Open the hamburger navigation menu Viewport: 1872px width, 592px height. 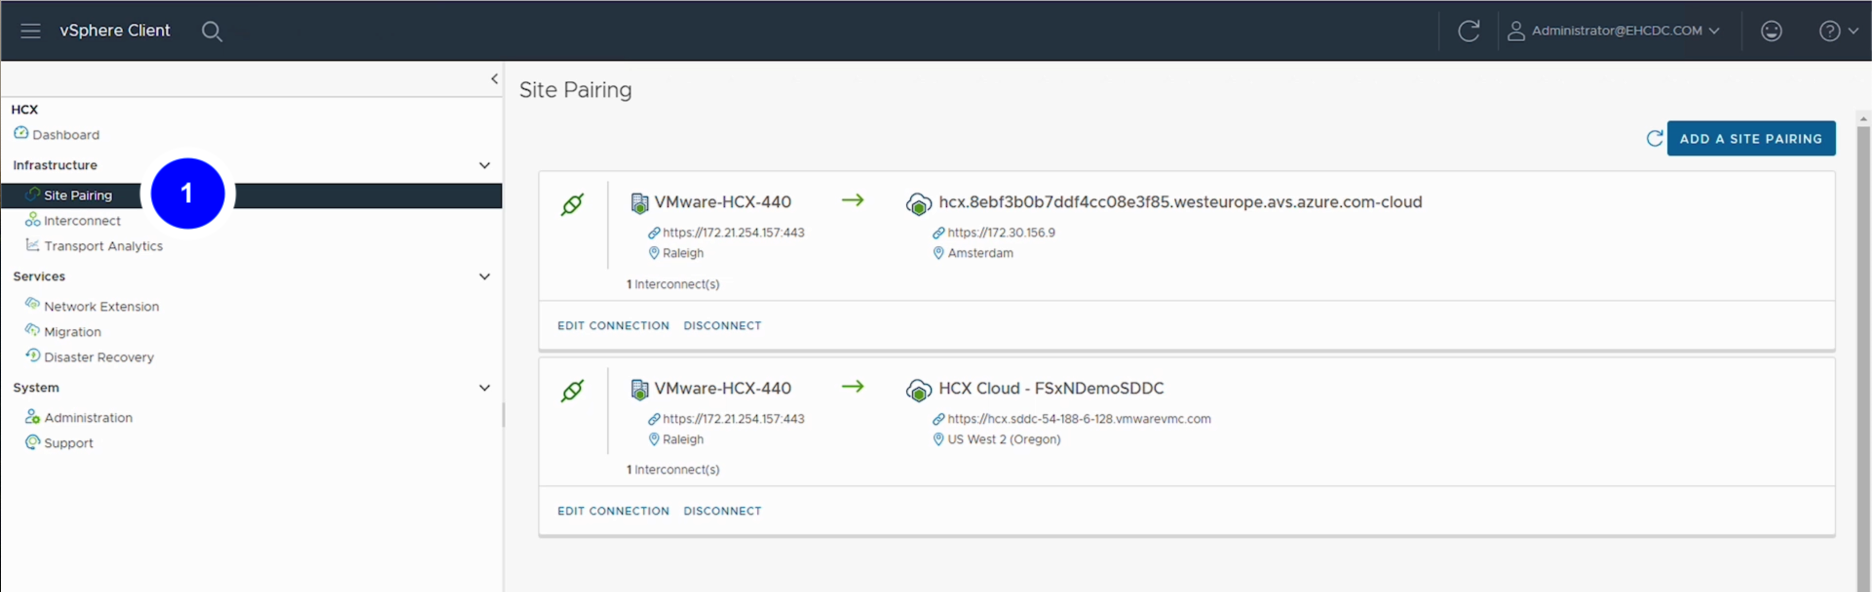click(31, 31)
